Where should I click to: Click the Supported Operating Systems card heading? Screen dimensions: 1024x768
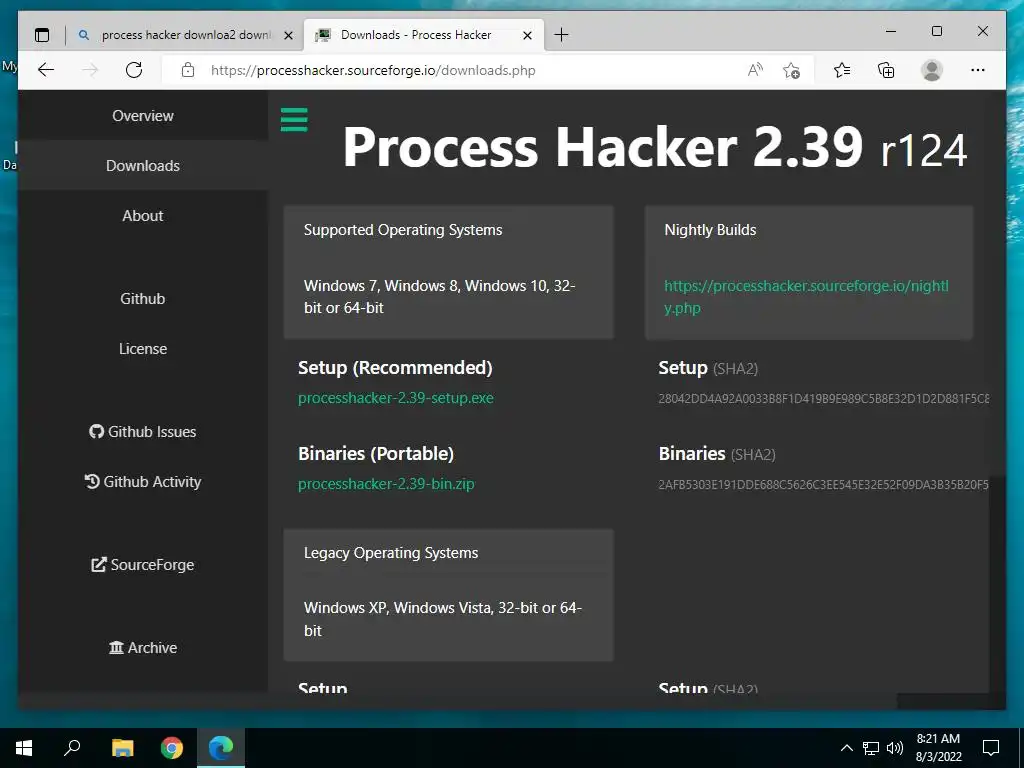click(x=403, y=230)
